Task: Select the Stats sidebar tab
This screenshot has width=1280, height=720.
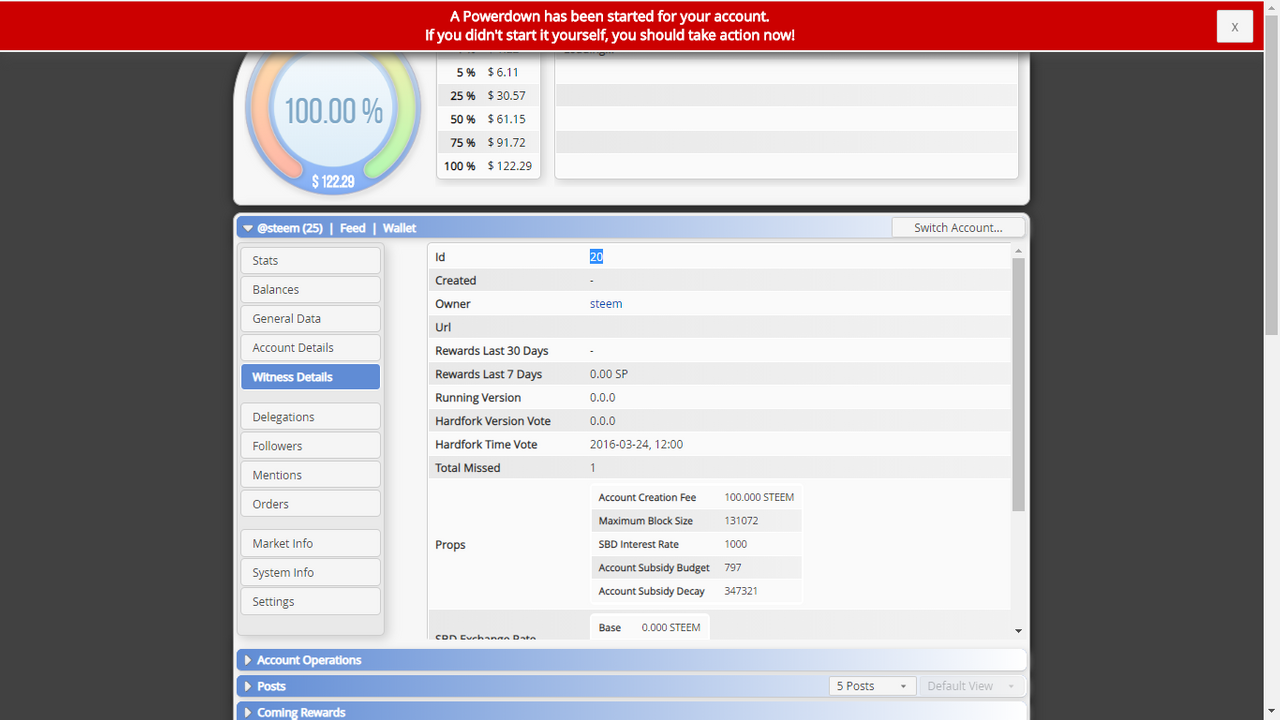Action: coord(310,260)
